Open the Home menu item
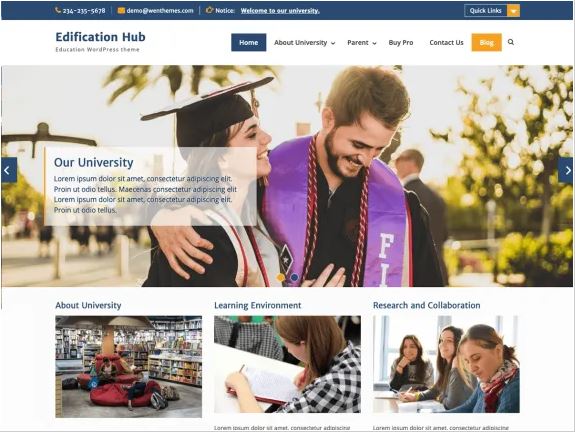The width and height of the screenshot is (575, 433). pyautogui.click(x=249, y=43)
